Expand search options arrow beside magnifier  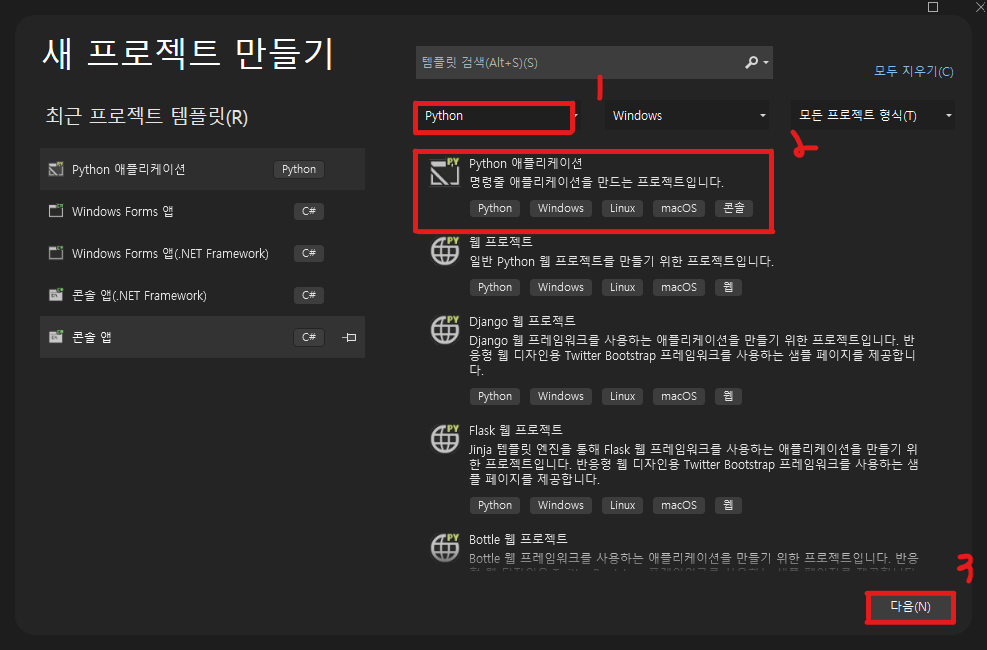(x=766, y=62)
